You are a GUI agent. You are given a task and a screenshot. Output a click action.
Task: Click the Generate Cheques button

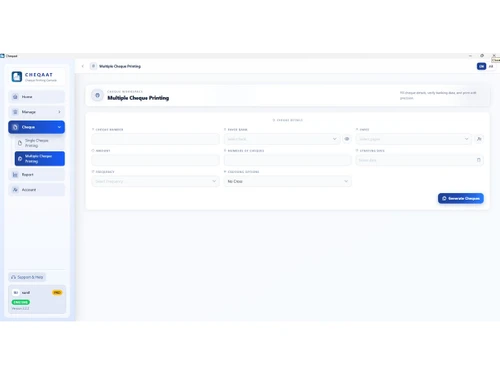461,198
